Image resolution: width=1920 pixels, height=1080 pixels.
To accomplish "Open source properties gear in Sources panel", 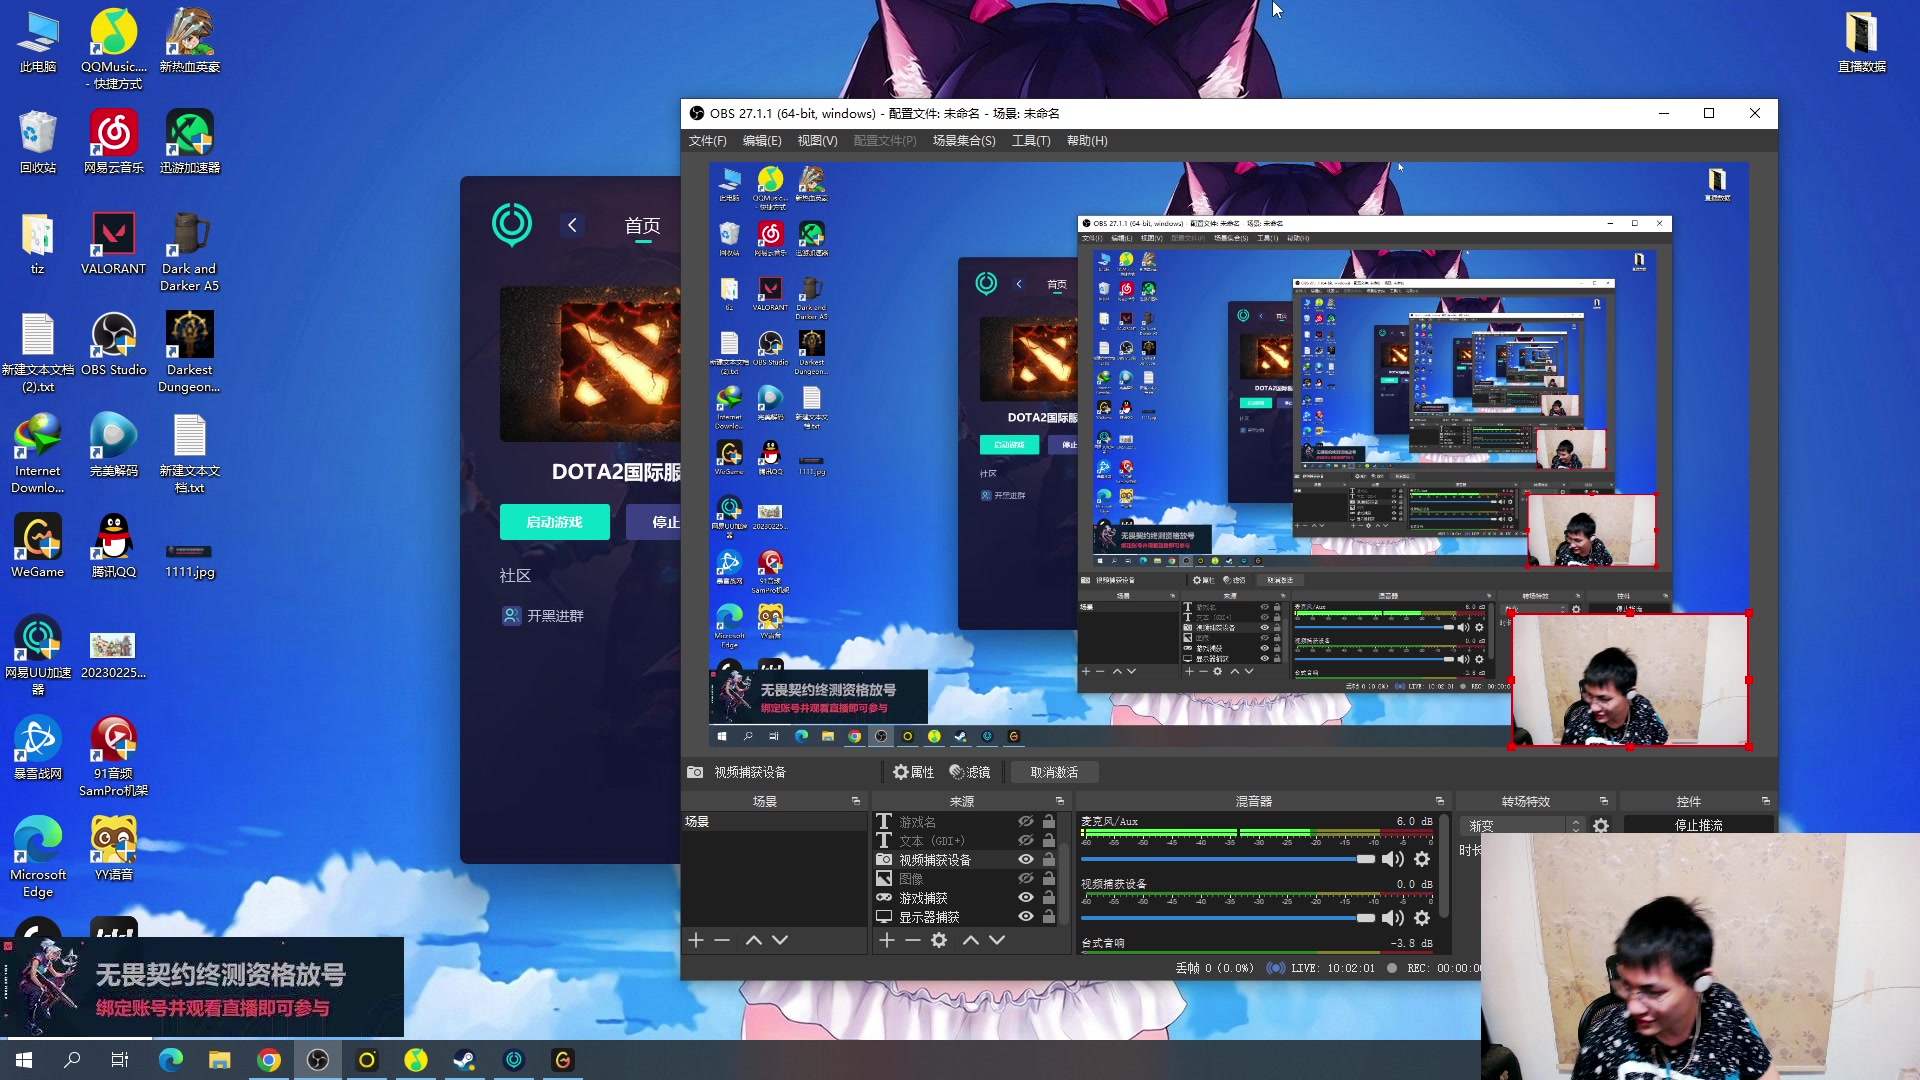I will coord(939,940).
